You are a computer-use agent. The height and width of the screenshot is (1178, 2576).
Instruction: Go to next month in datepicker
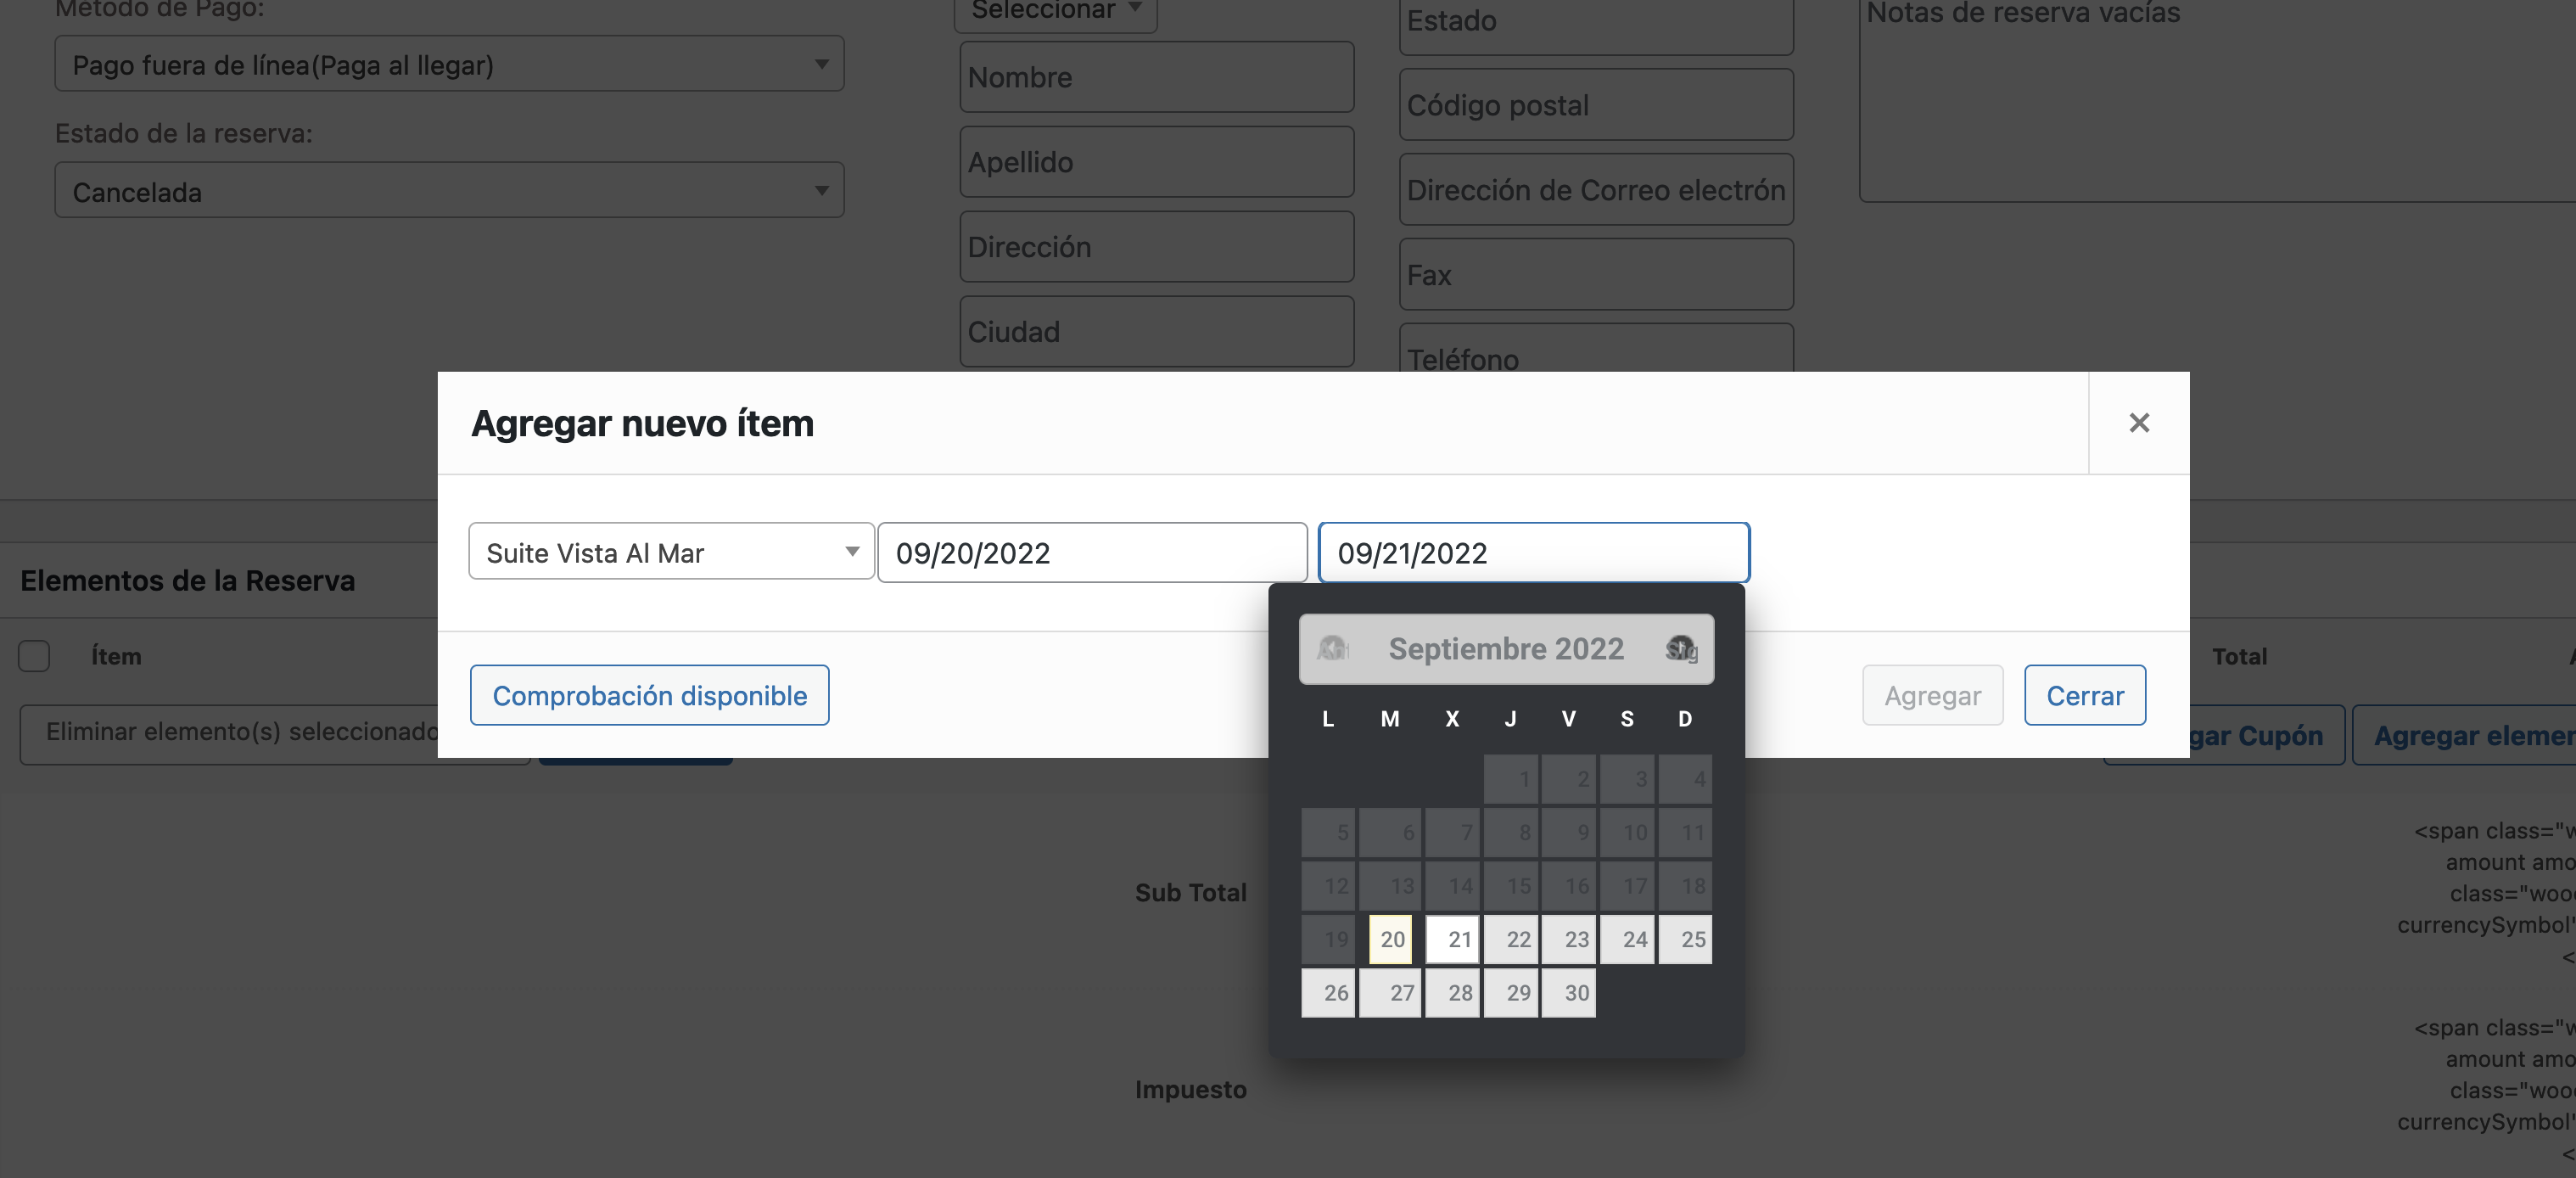pos(1681,649)
